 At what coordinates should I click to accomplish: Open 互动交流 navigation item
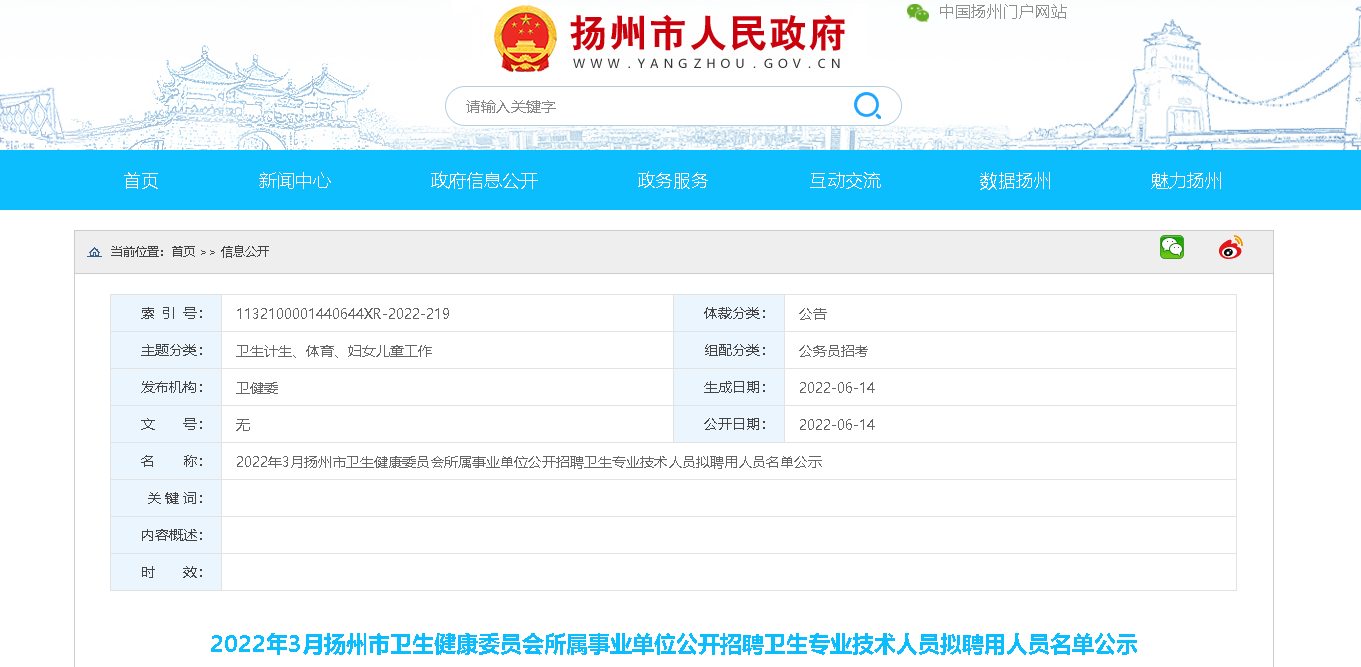coord(845,181)
